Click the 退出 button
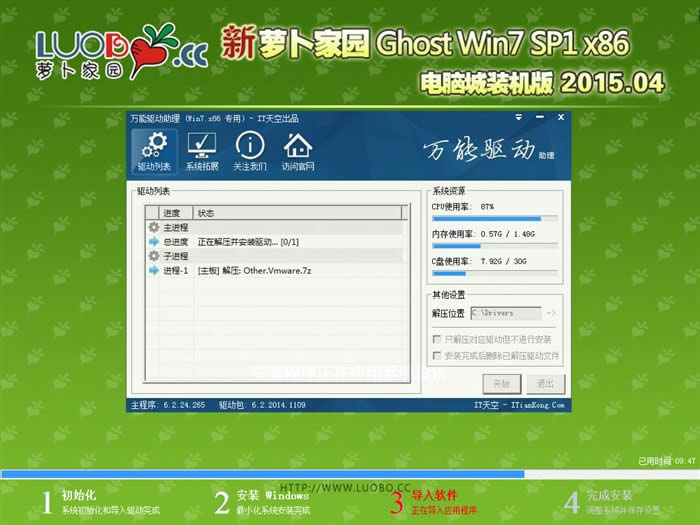This screenshot has width=700, height=525. [x=545, y=384]
